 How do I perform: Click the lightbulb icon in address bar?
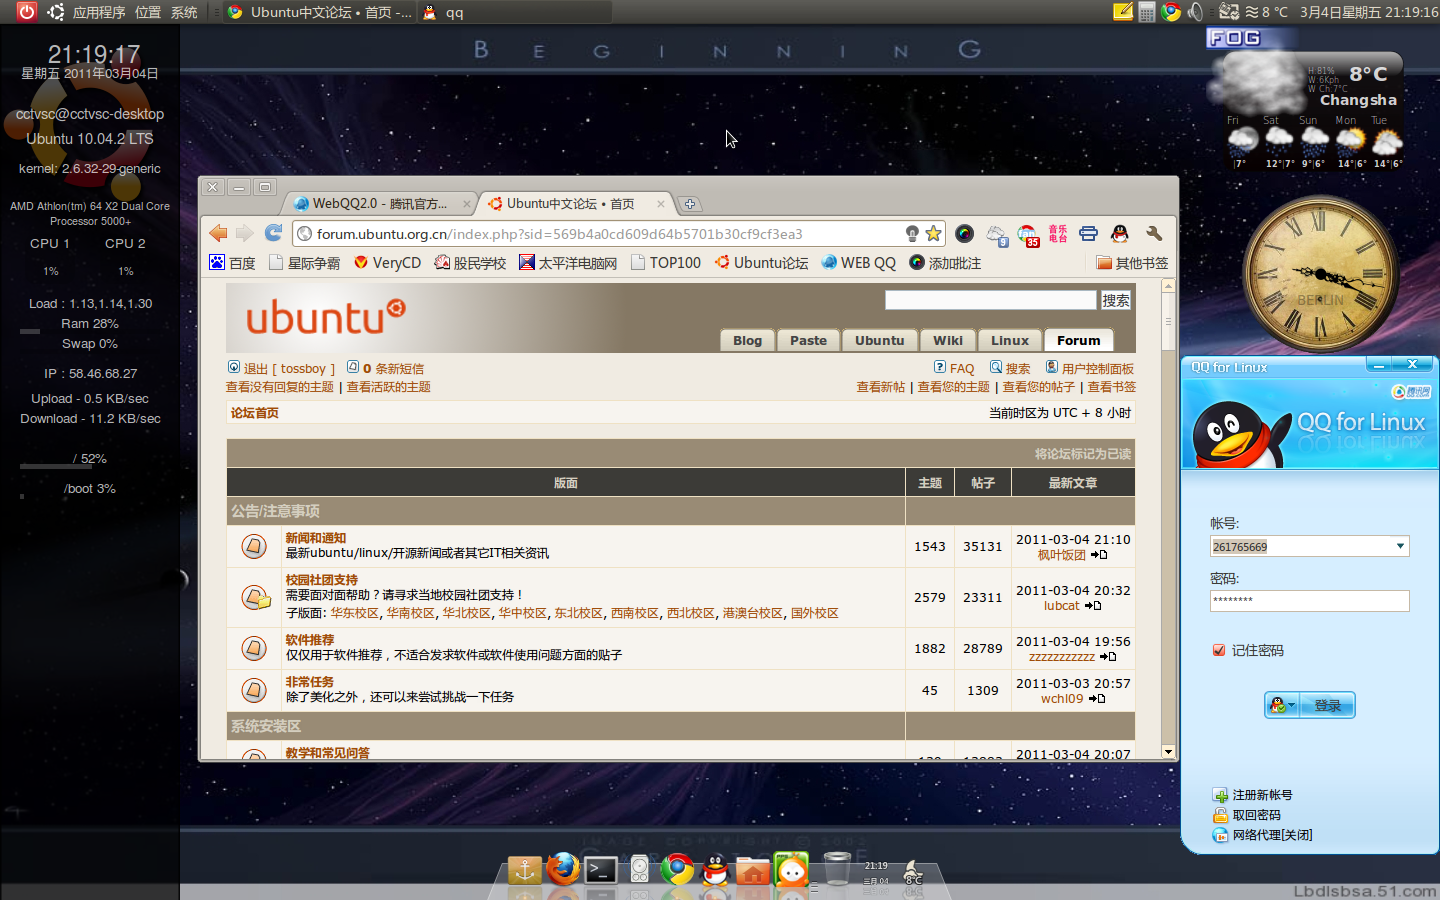pyautogui.click(x=912, y=233)
